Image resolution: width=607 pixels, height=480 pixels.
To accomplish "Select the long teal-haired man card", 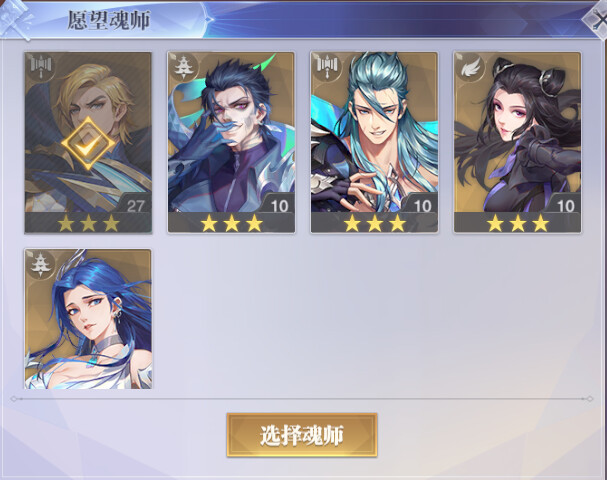I will pos(374,143).
